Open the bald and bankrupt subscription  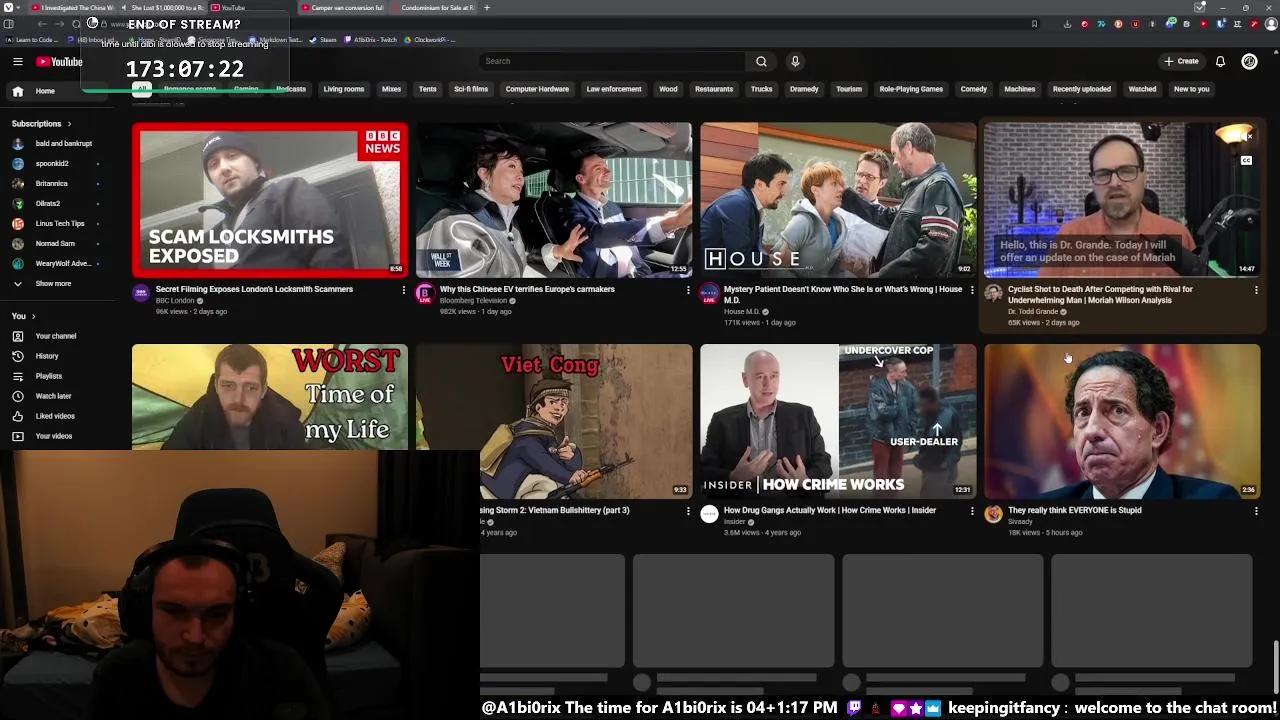point(63,143)
